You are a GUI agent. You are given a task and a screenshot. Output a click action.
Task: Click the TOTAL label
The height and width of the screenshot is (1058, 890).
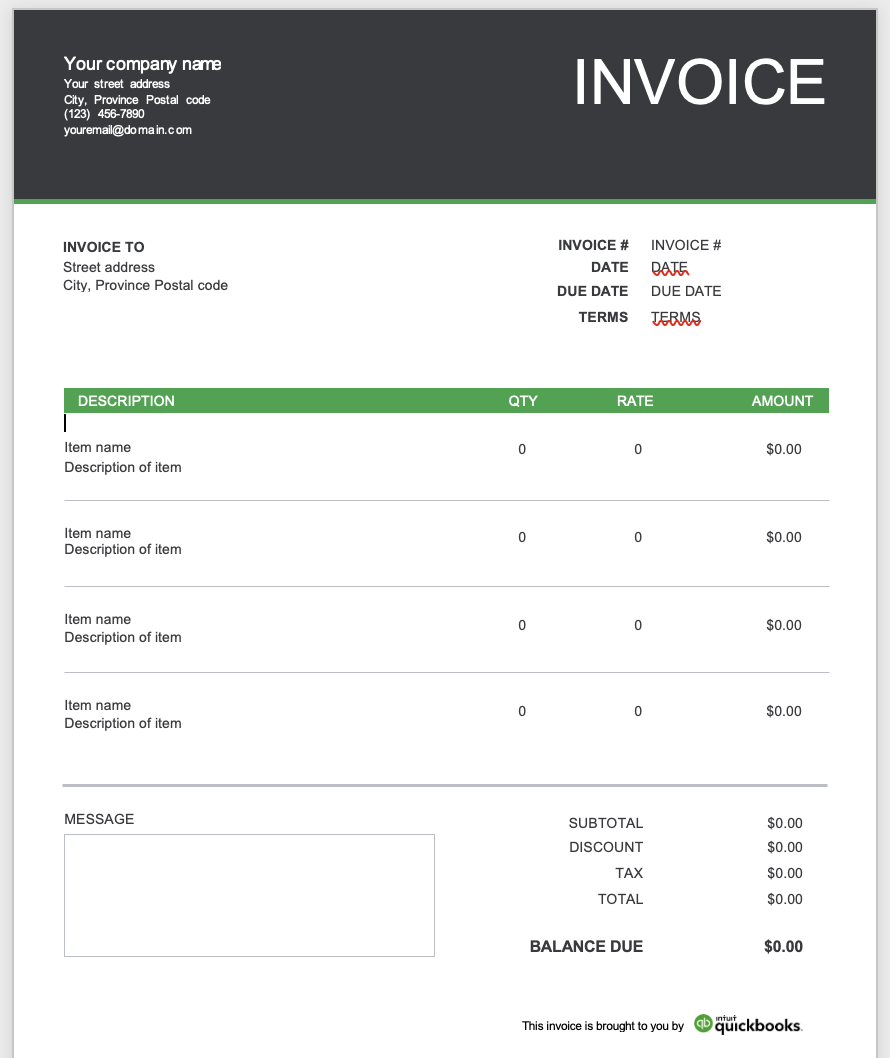[x=620, y=899]
